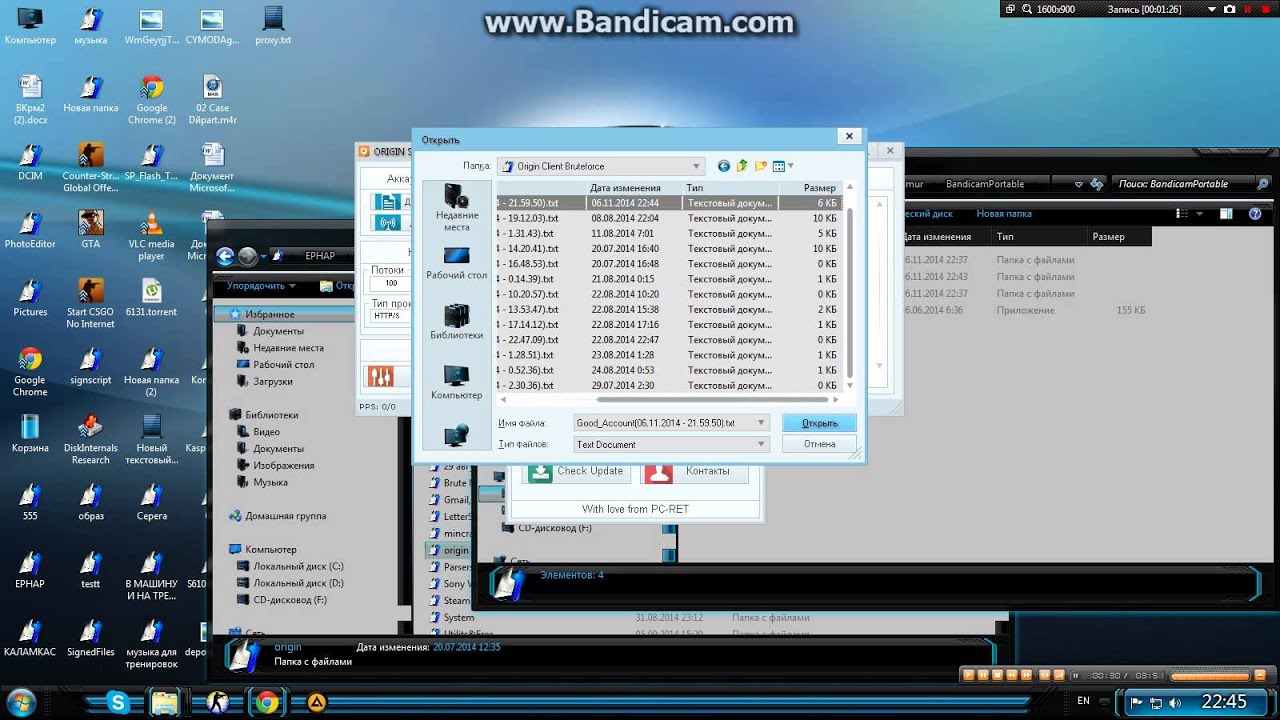
Task: Open the taskbar Counter-Strike icon
Action: 216,702
